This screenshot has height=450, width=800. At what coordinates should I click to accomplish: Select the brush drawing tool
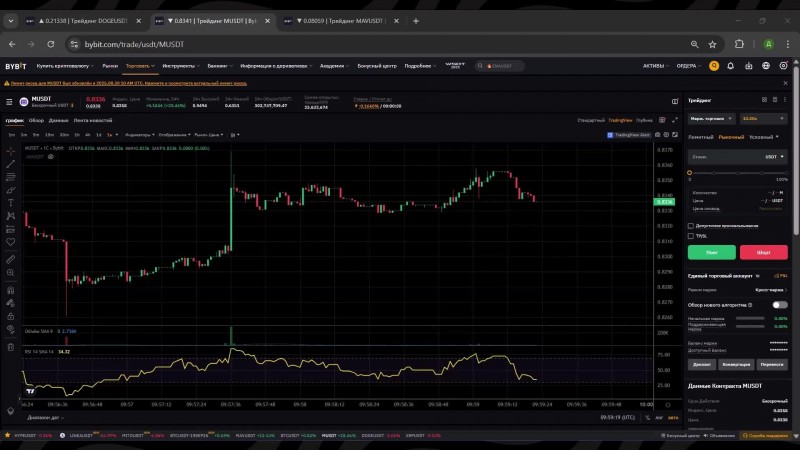click(11, 189)
